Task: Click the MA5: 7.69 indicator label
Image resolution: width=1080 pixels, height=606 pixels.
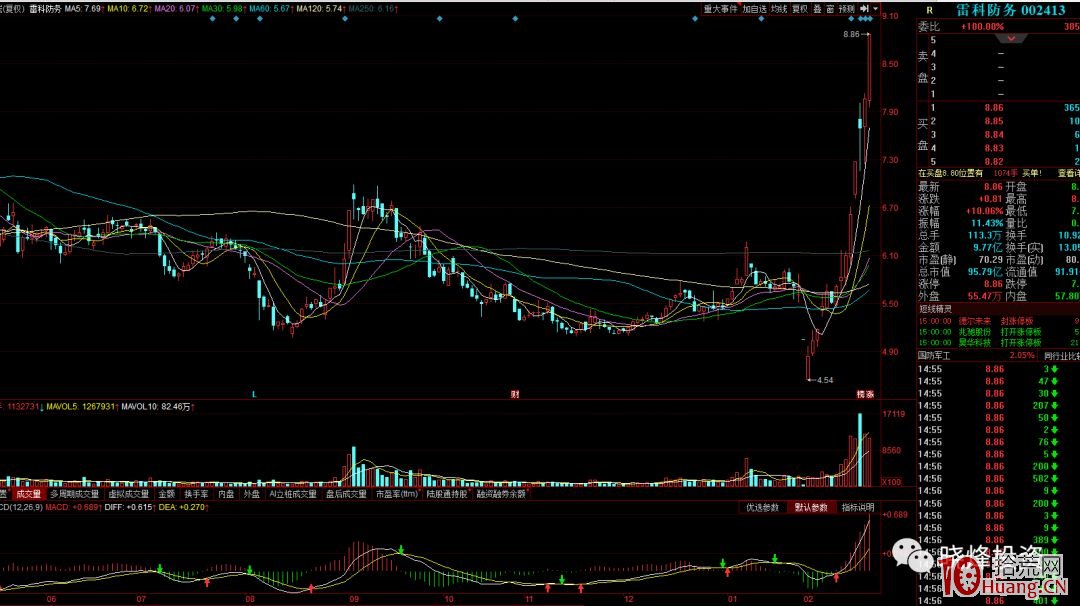Action: (x=84, y=9)
